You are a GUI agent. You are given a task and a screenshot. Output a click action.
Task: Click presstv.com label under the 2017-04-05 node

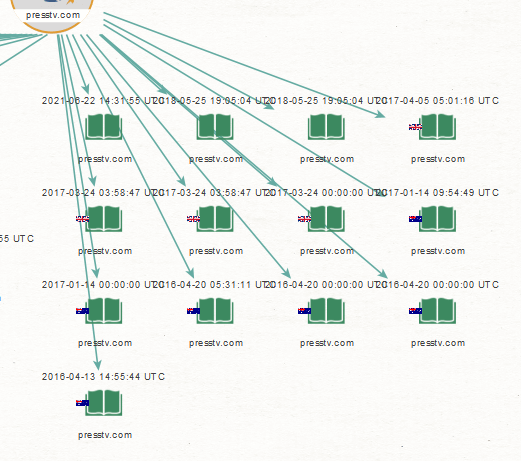438,159
